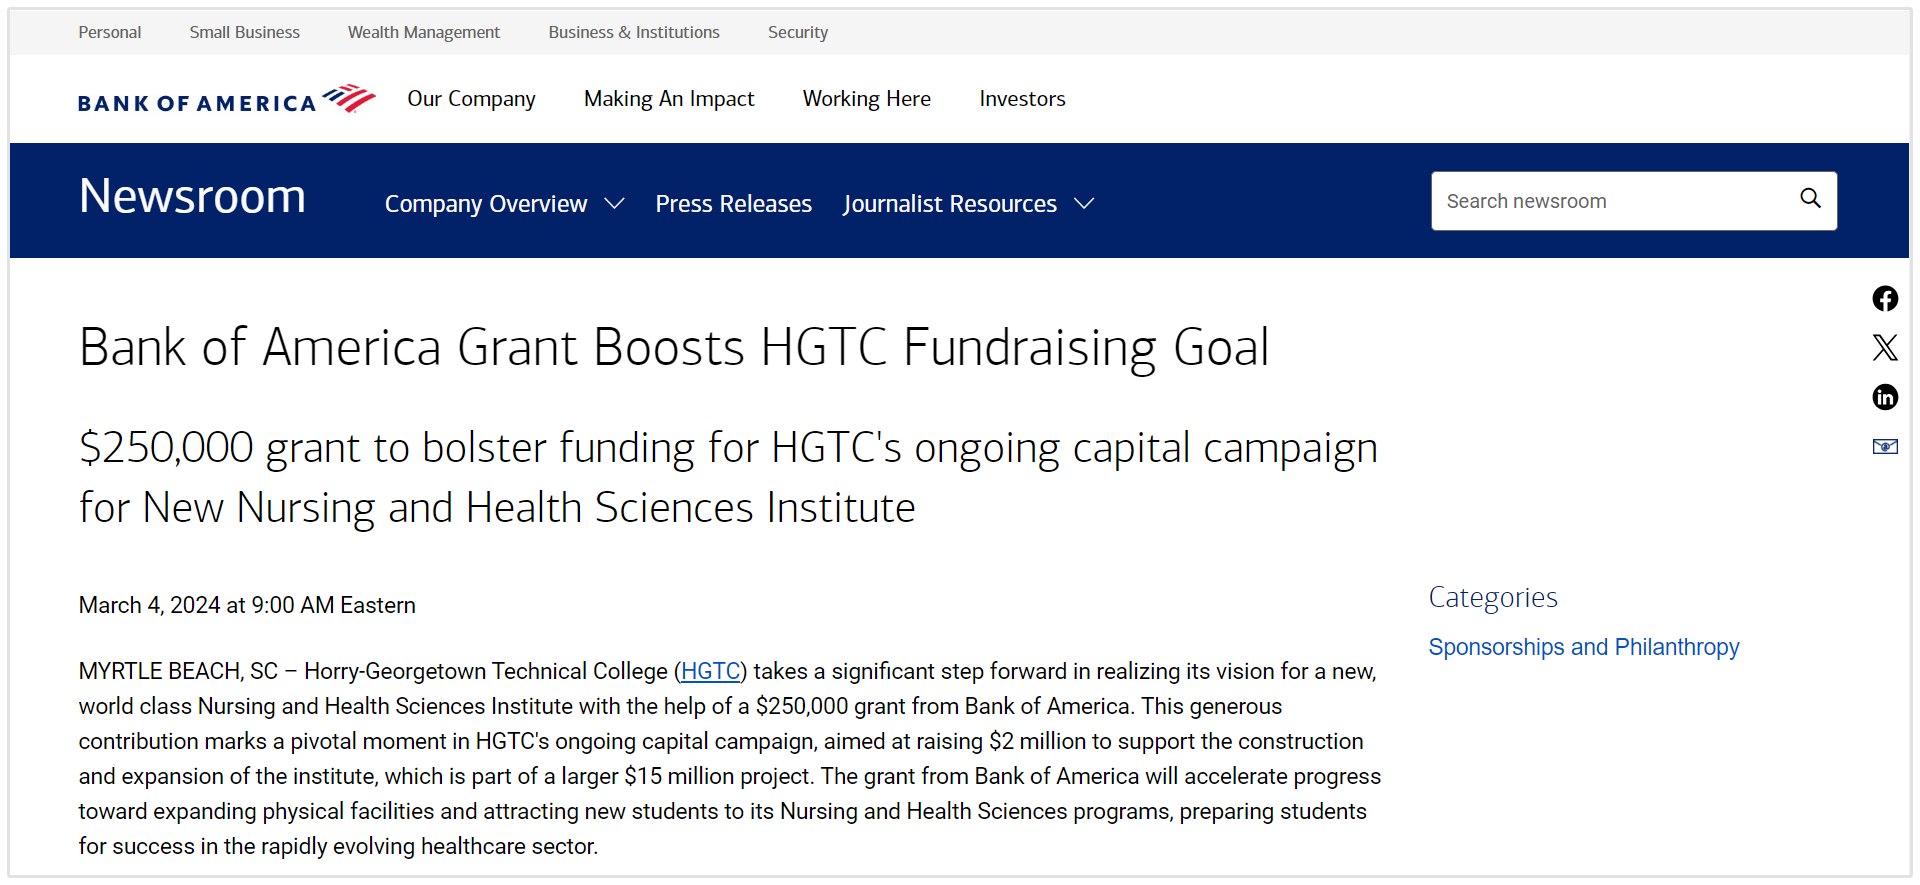Expand the Company Overview chevron
Image resolution: width=1920 pixels, height=885 pixels.
tap(615, 204)
